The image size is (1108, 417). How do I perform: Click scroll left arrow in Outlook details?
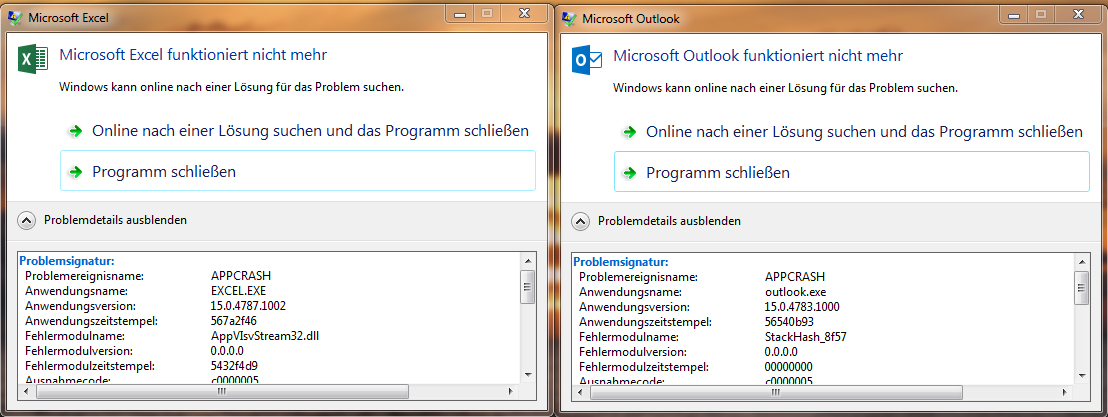(x=579, y=392)
